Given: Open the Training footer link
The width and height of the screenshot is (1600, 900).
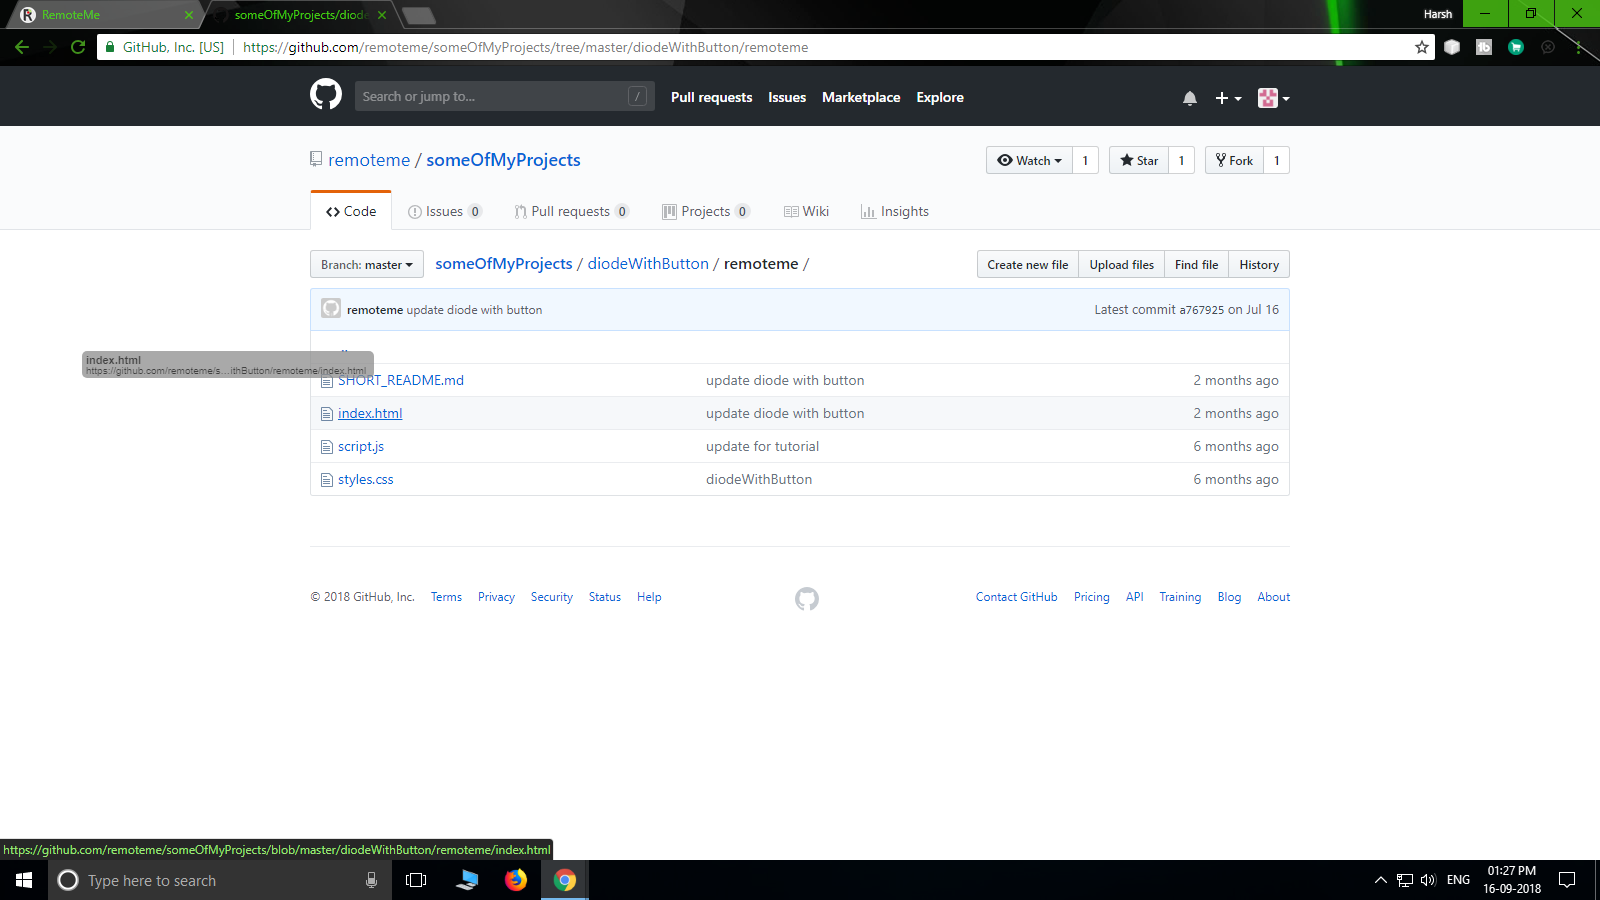Looking at the screenshot, I should tap(1180, 597).
